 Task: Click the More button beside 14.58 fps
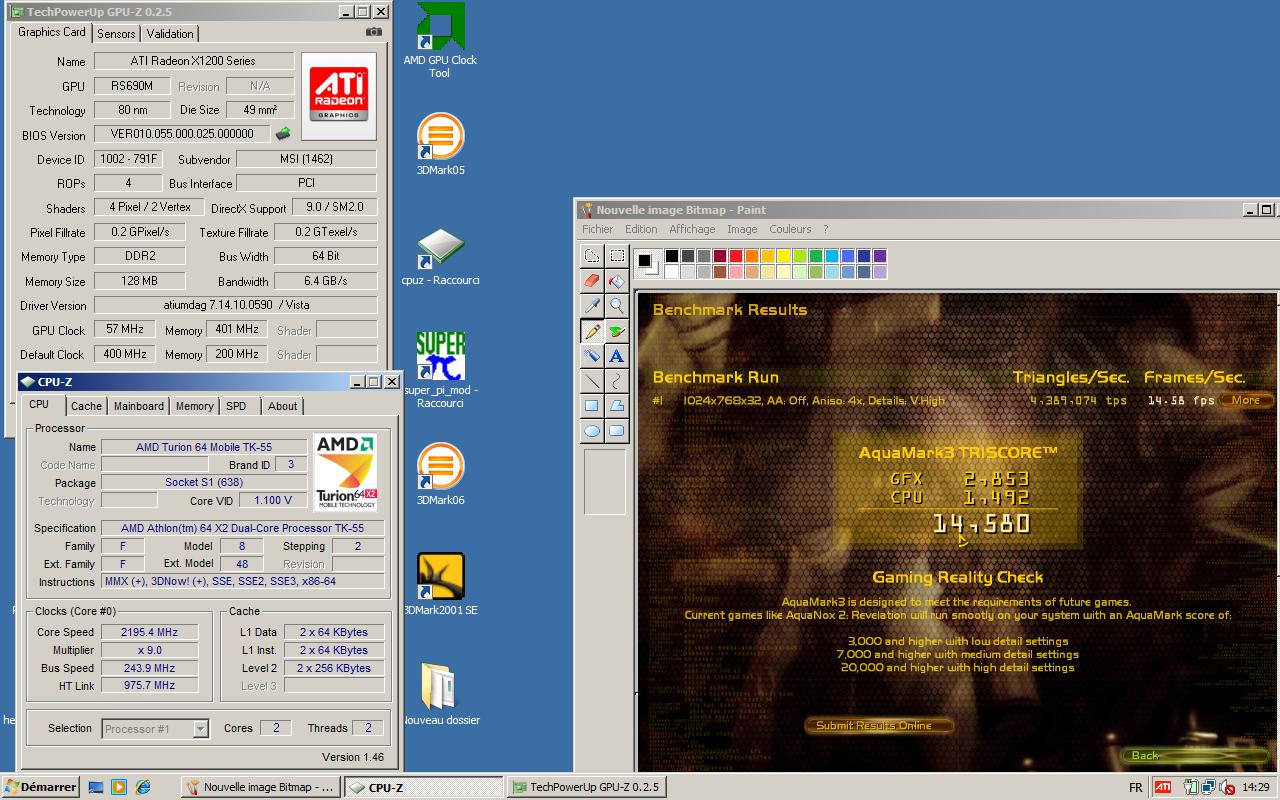pyautogui.click(x=1245, y=400)
